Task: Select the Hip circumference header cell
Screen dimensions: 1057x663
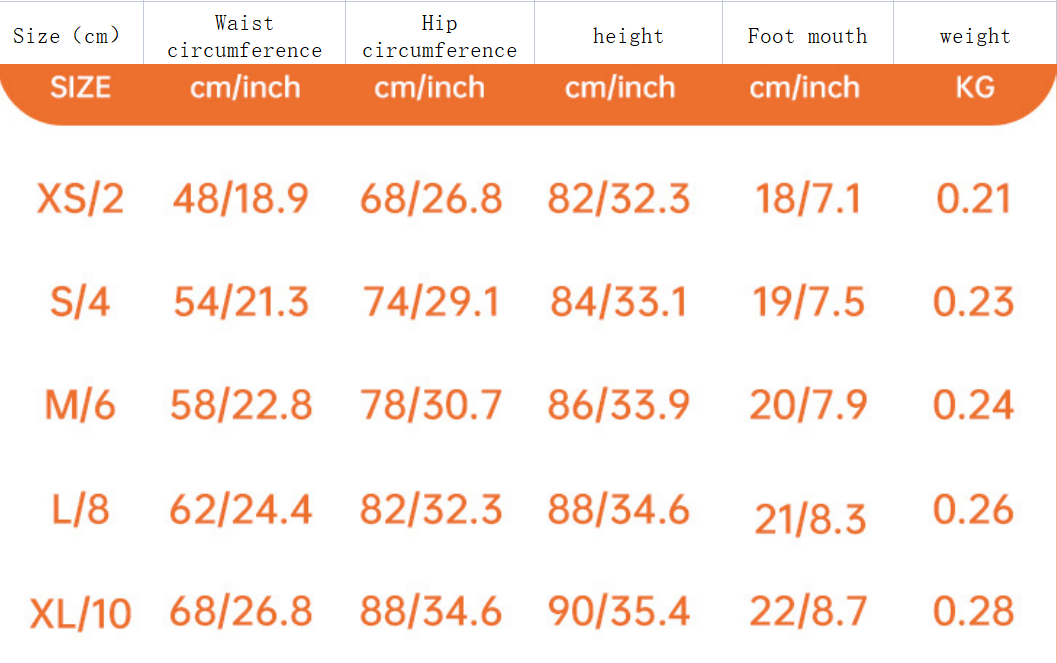Action: point(439,36)
